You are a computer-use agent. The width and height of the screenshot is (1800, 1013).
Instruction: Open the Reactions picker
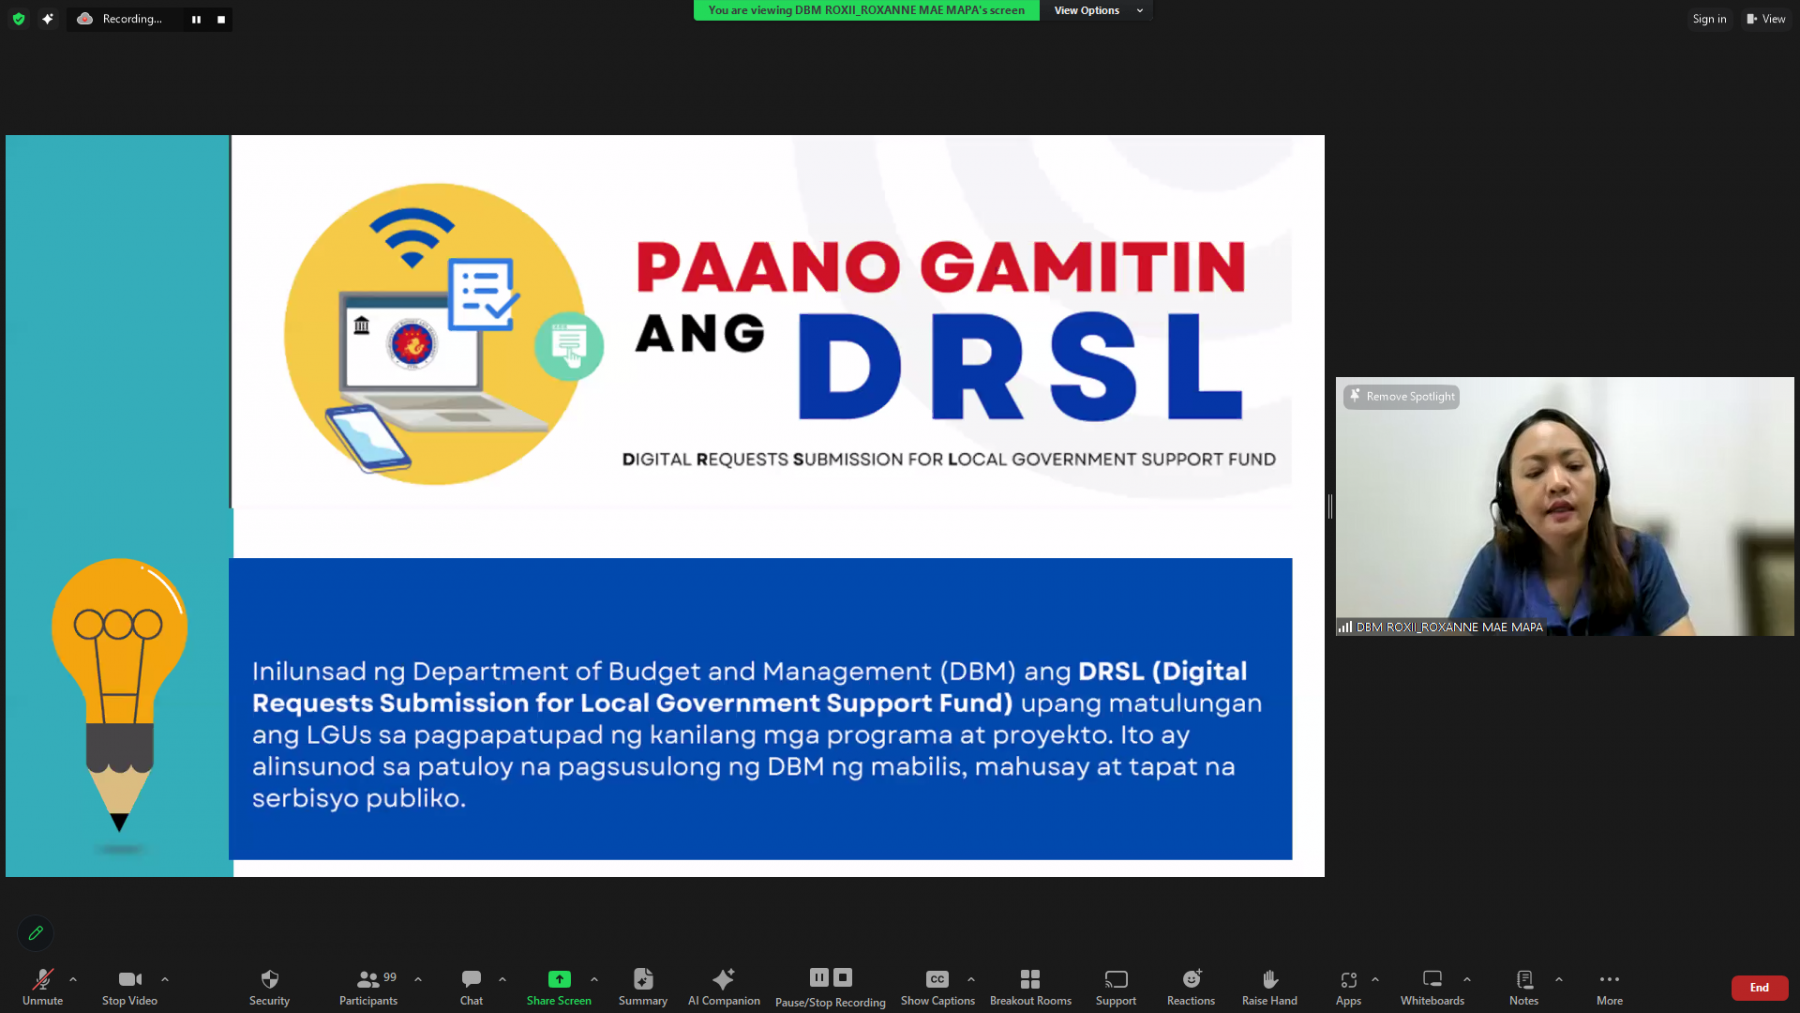[1191, 986]
